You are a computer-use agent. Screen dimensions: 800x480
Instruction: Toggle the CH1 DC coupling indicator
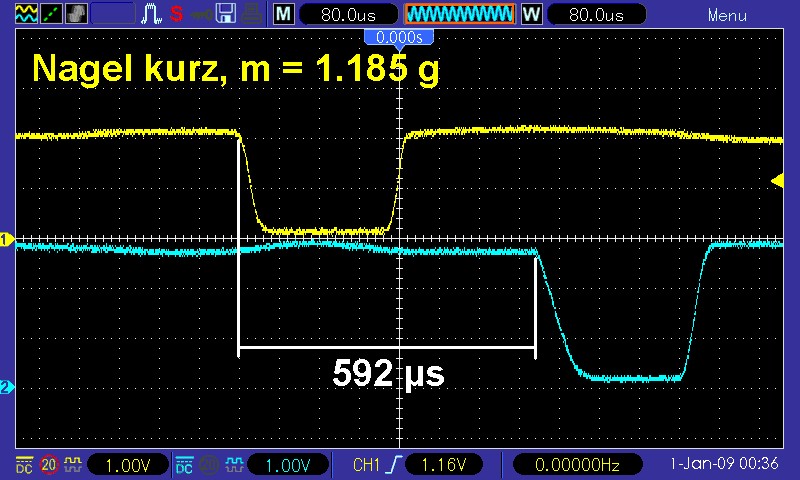pyautogui.click(x=22, y=465)
